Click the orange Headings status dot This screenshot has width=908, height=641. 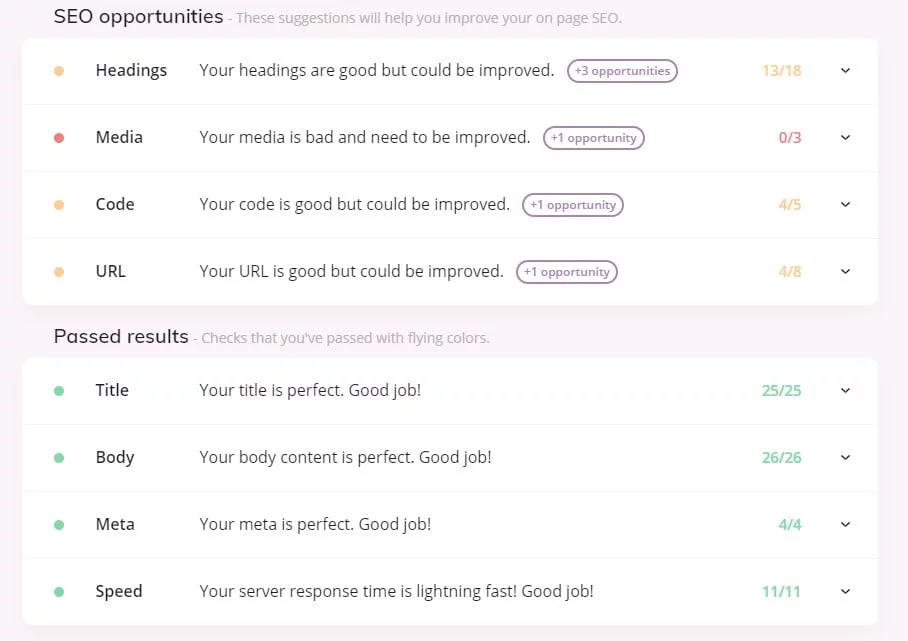coord(59,71)
